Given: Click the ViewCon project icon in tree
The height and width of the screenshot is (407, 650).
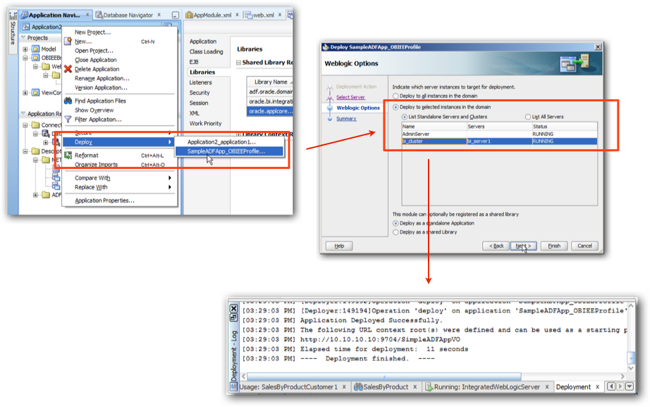Looking at the screenshot, I should pos(36,92).
